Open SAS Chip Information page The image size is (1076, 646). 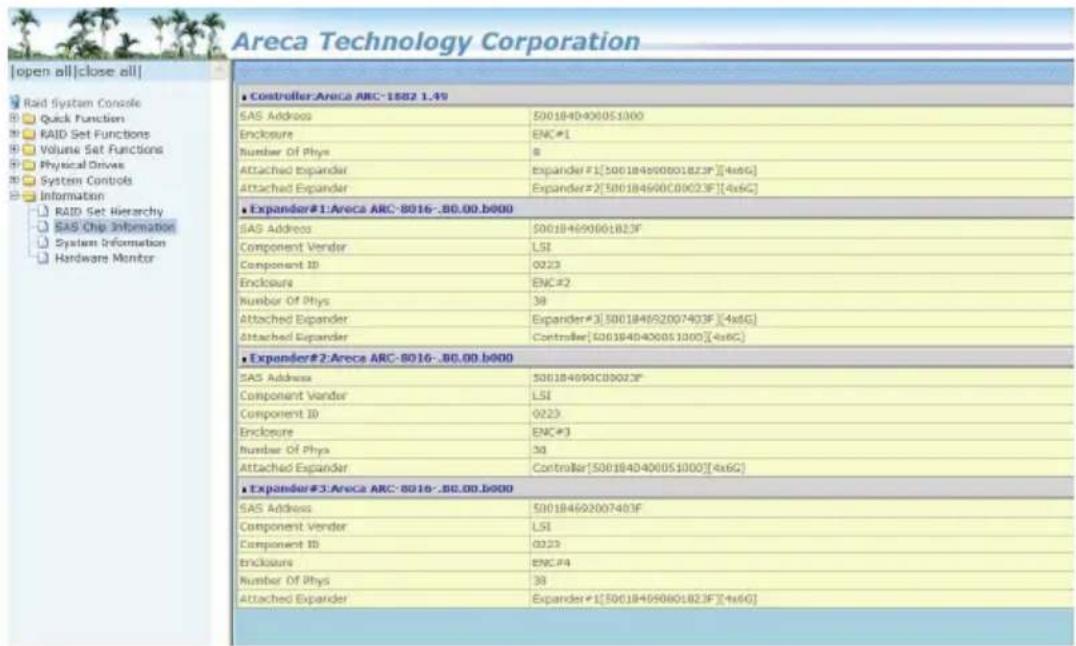115,227
